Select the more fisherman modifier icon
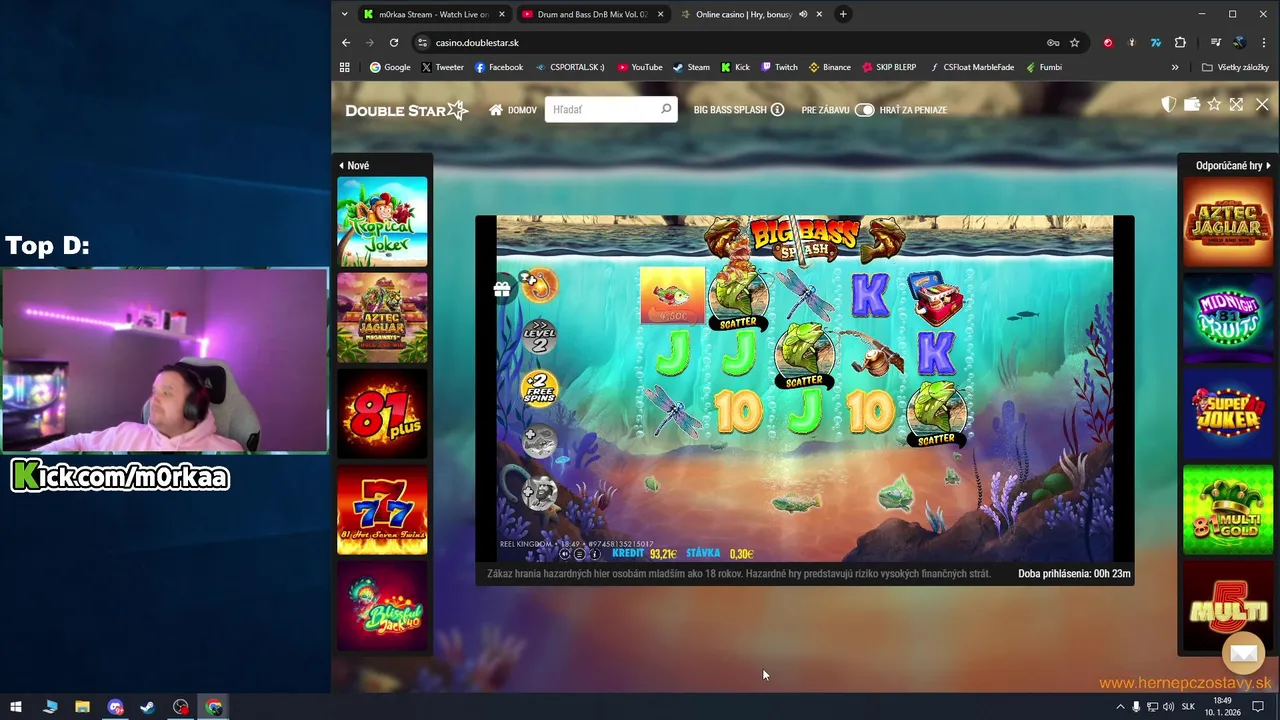The height and width of the screenshot is (720, 1280). 539,491
